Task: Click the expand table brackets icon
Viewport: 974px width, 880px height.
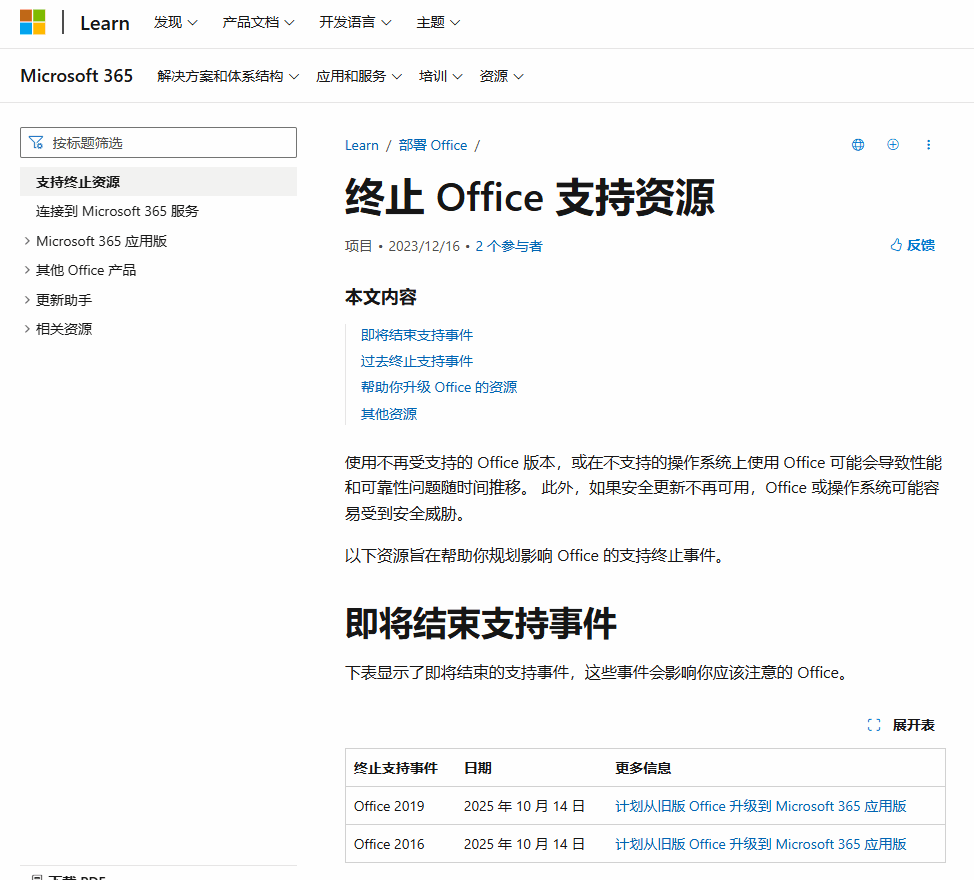Action: [874, 725]
